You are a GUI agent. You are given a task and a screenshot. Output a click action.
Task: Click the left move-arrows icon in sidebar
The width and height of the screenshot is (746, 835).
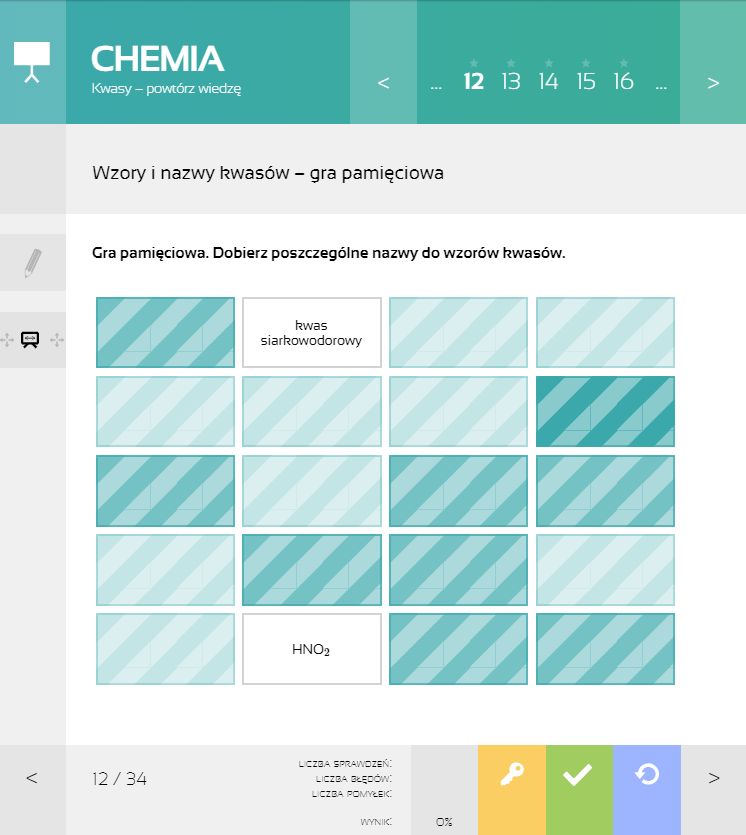click(x=7, y=340)
